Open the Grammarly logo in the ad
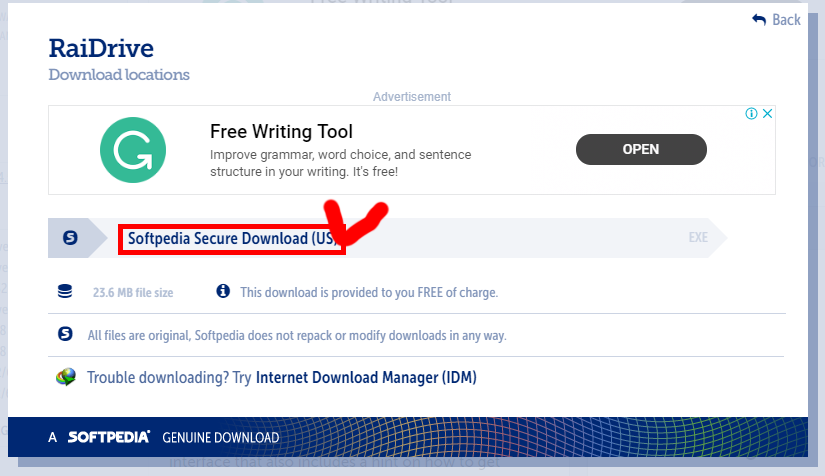The width and height of the screenshot is (825, 476). tap(133, 150)
